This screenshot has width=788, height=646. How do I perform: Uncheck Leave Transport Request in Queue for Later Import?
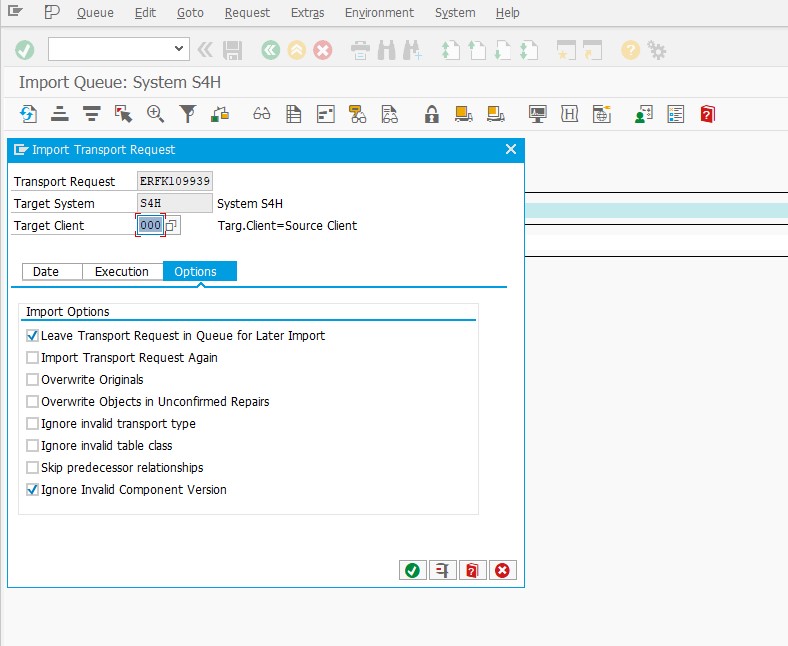tap(32, 335)
